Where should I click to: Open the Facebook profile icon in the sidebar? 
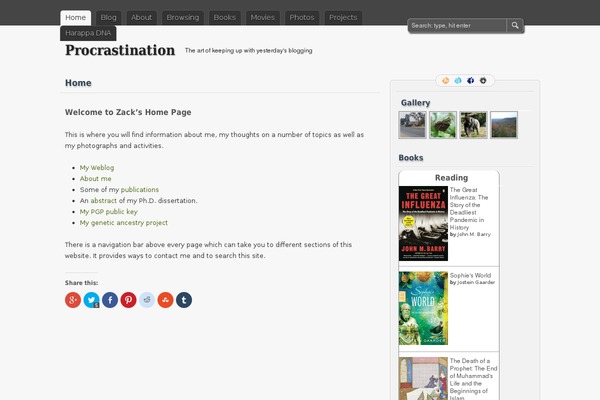point(471,80)
